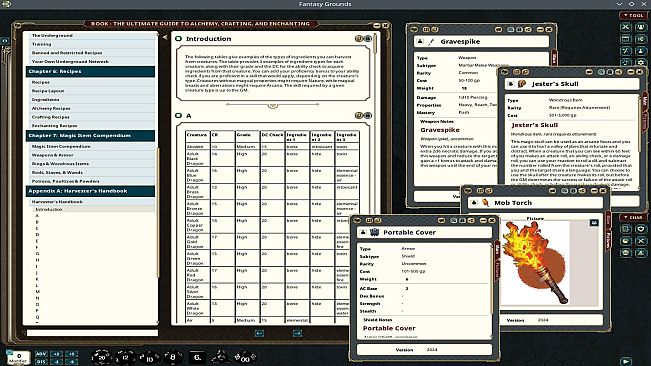
Task: Go to previous book page arrow
Action: [x=259, y=333]
